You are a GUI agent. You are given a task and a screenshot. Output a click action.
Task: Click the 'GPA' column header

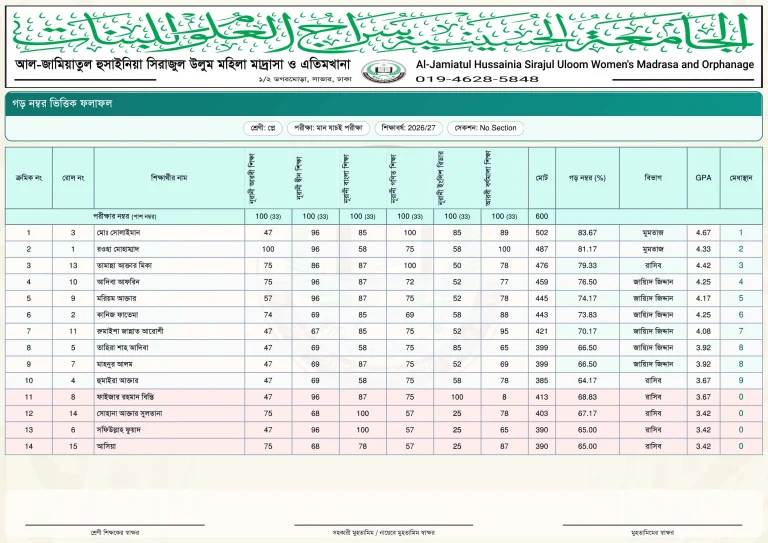click(703, 178)
